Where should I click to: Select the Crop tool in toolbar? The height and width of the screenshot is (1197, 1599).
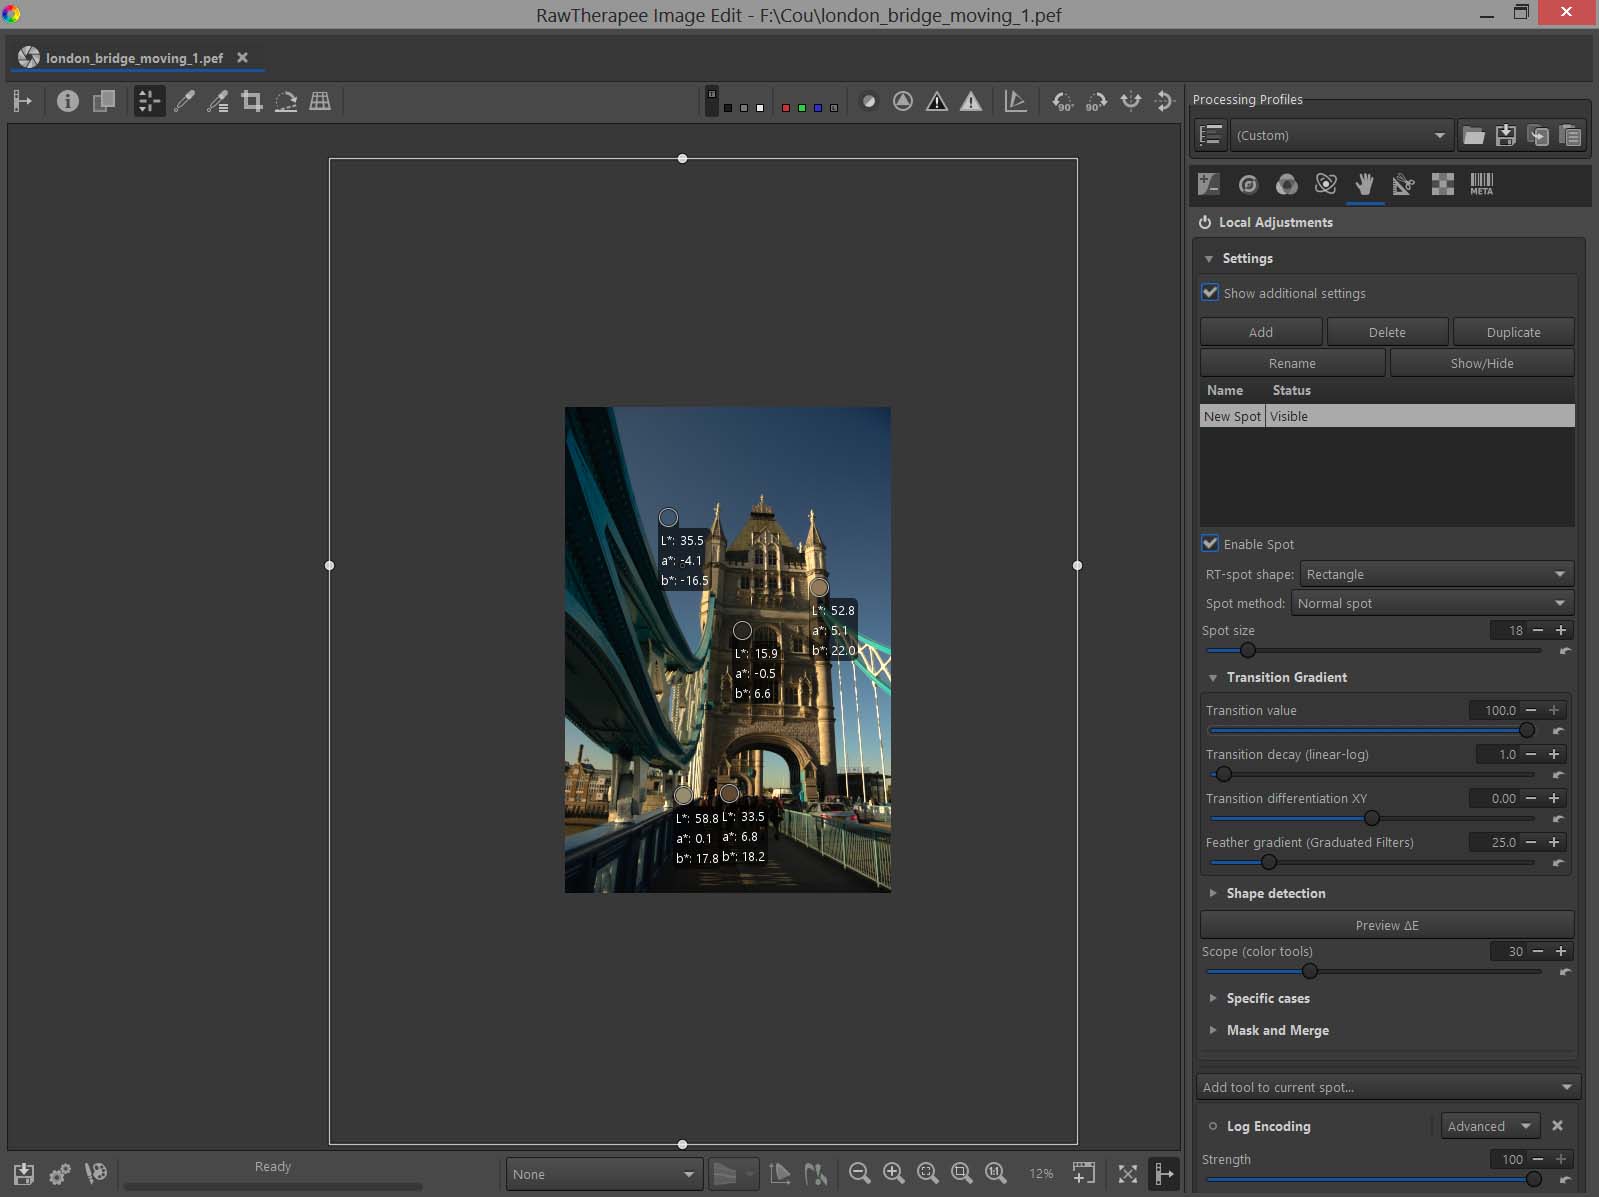[252, 101]
